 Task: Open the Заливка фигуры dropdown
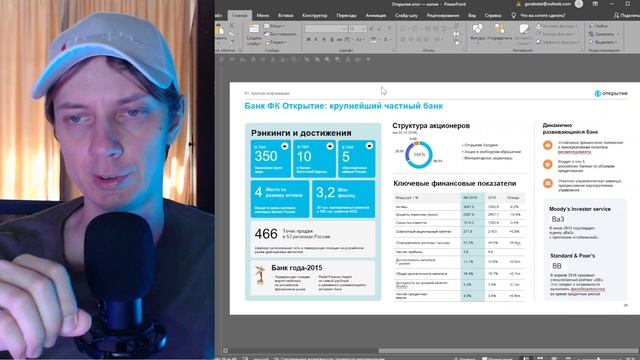(557, 26)
